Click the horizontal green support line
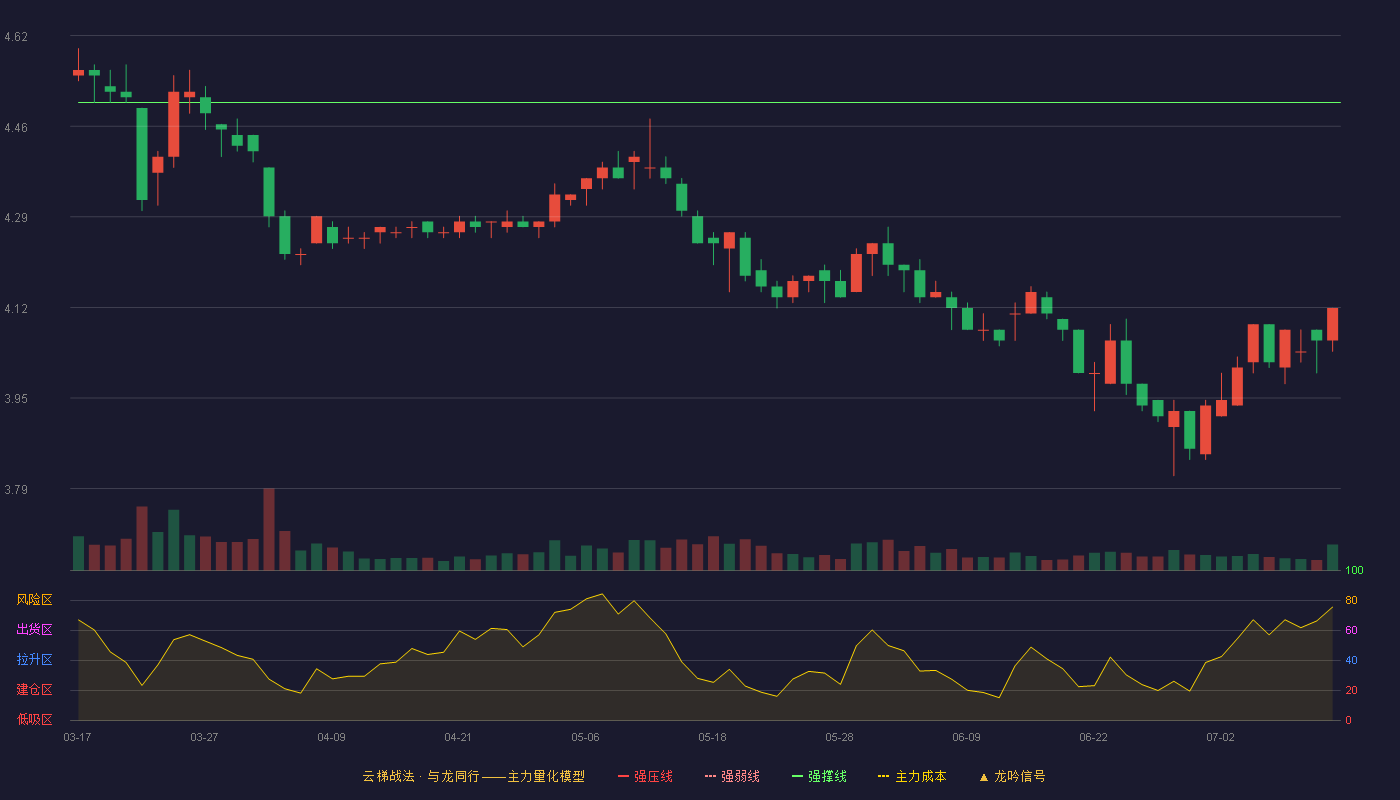The image size is (1400, 800). click(709, 102)
